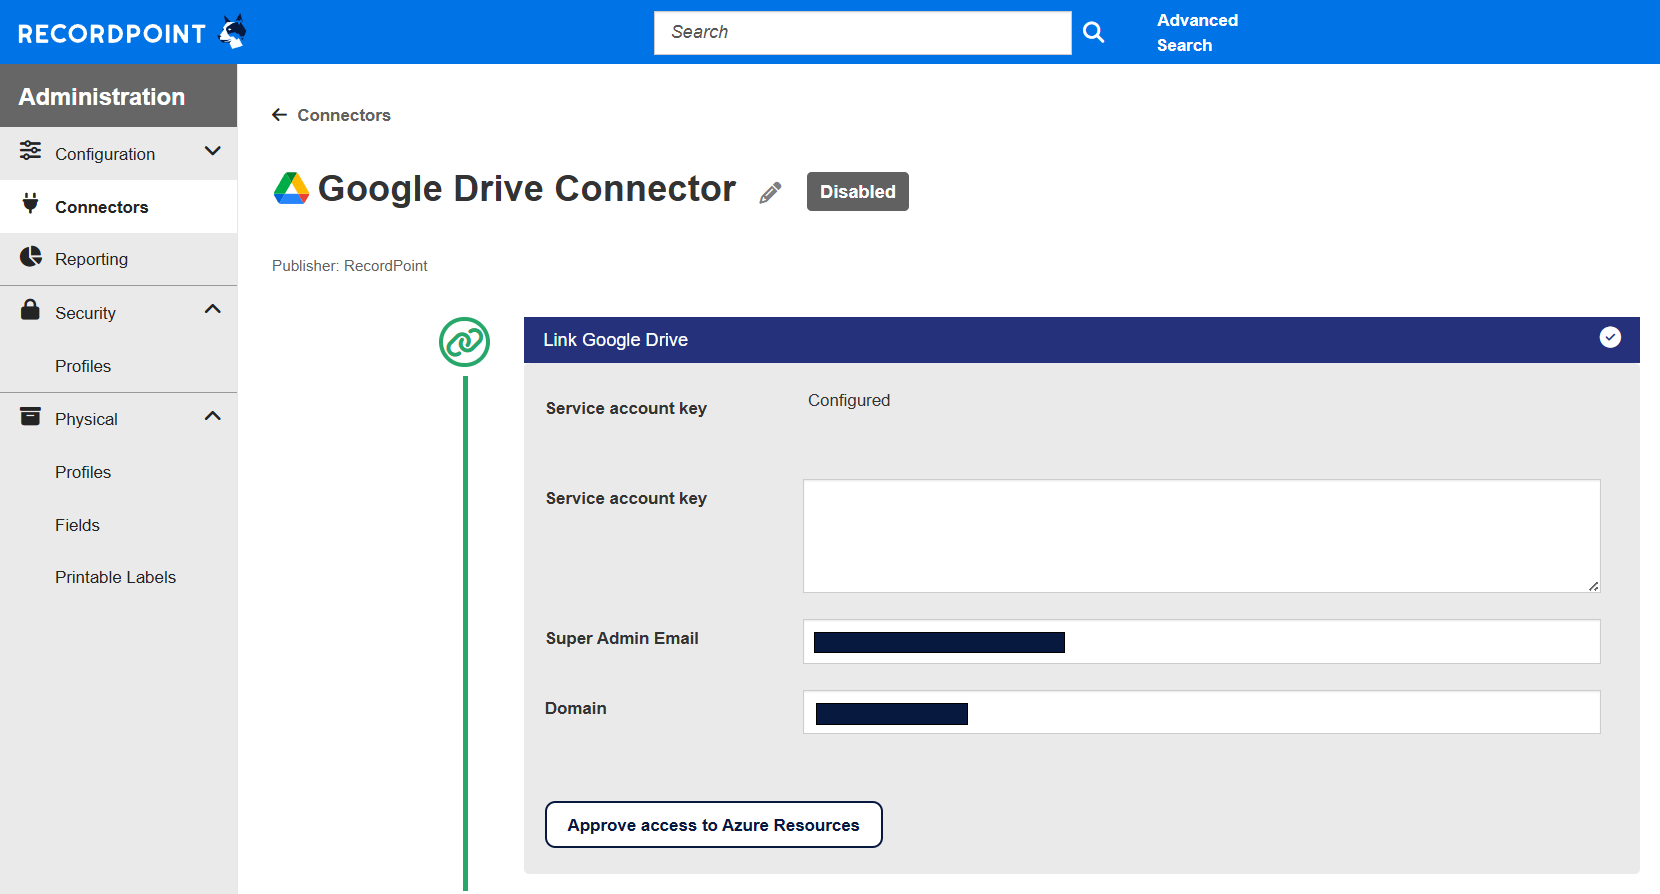Screen dimensions: 1660x894
Task: Click the green link chain step icon
Action: pos(464,342)
